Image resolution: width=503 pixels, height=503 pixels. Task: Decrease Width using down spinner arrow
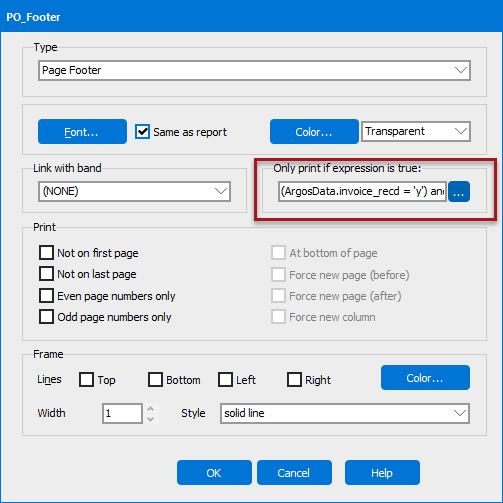[x=151, y=419]
